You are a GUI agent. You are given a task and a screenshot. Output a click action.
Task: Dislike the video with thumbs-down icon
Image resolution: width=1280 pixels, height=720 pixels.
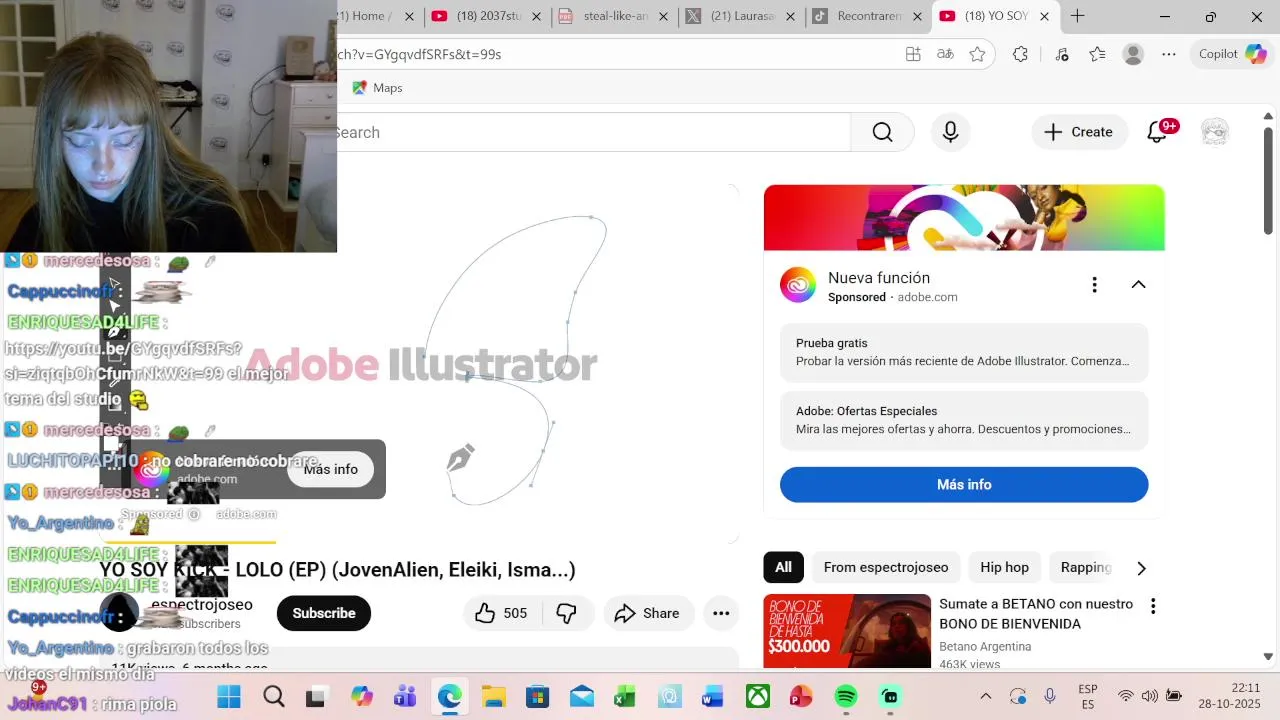(x=567, y=613)
